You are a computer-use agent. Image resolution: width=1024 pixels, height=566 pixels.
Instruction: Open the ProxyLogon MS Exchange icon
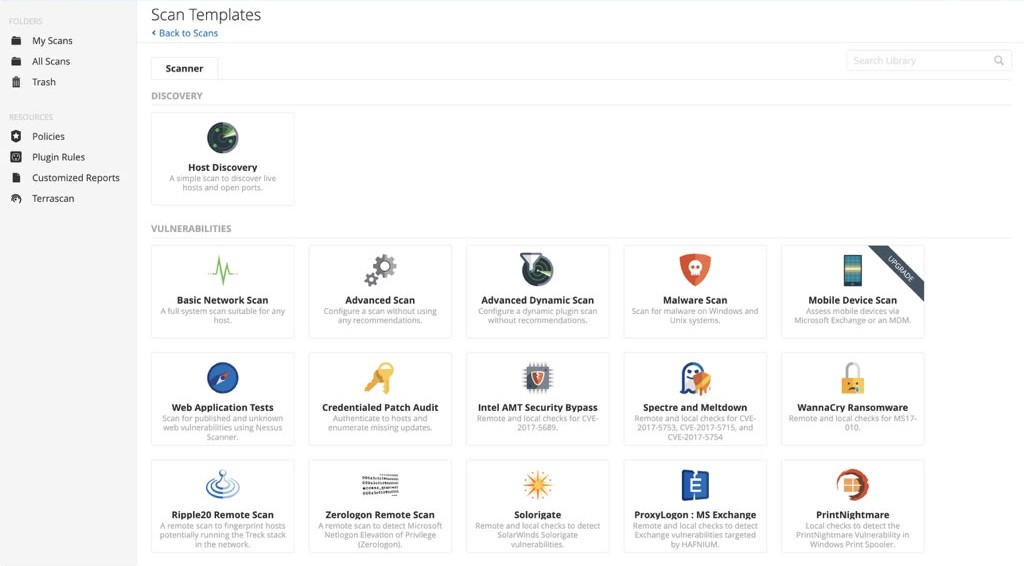point(695,485)
